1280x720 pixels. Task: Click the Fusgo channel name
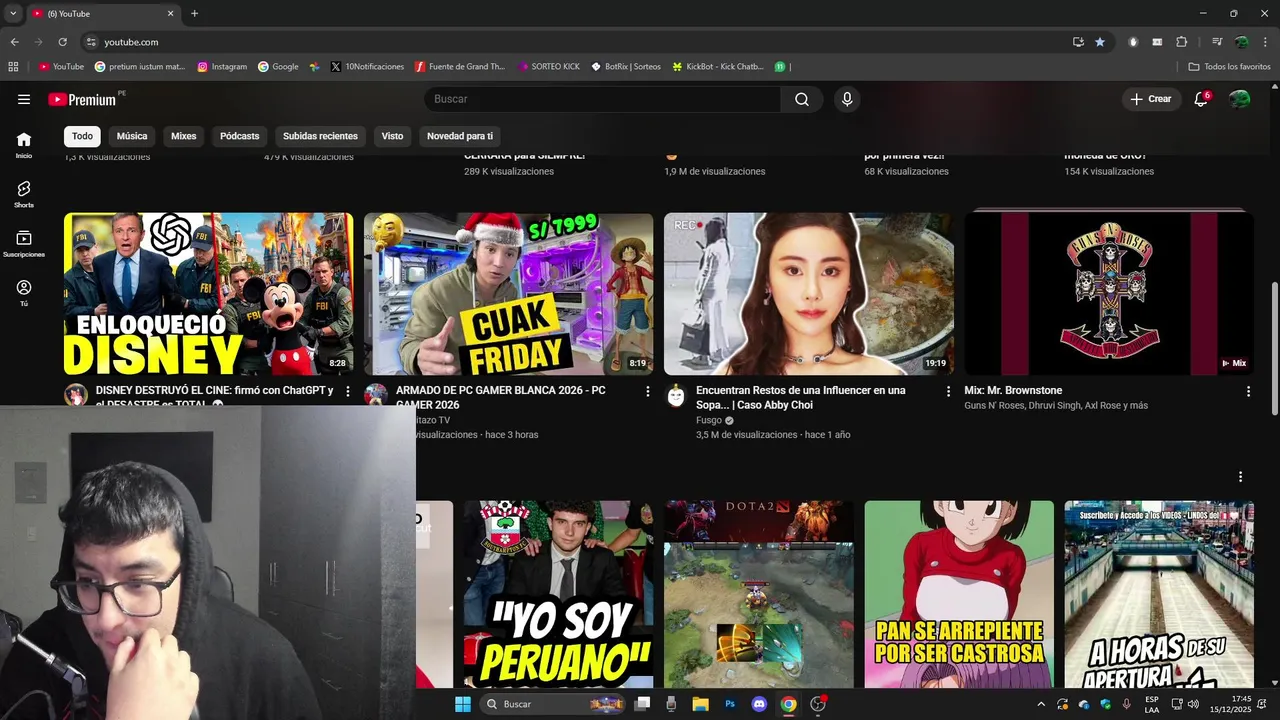(x=709, y=421)
